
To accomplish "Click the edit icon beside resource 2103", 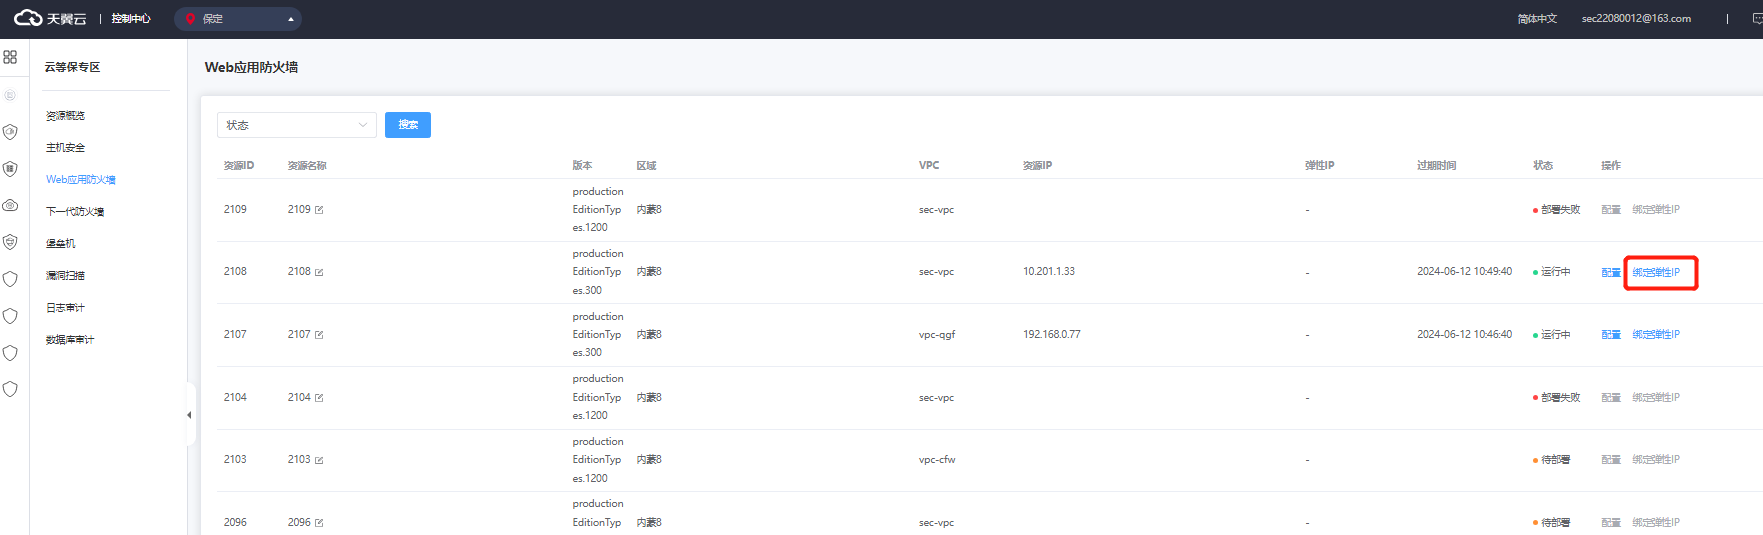I will click(x=319, y=460).
